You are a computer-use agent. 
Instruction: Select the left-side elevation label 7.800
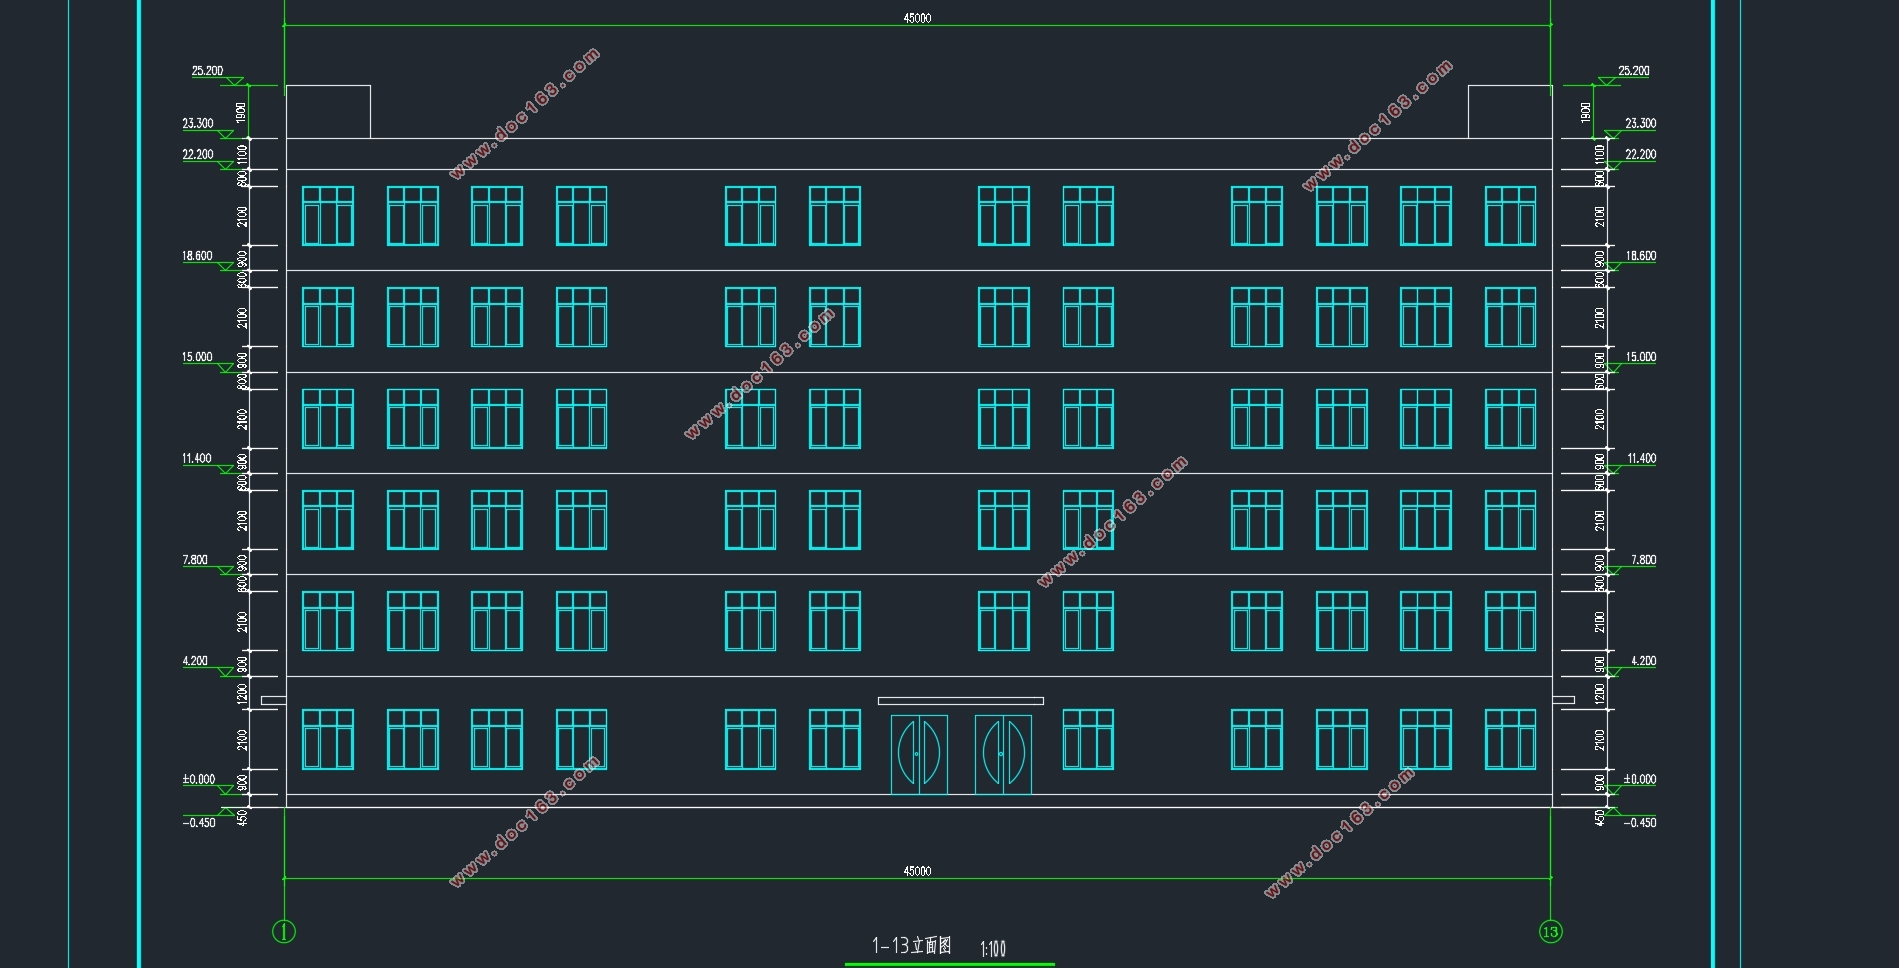[195, 560]
